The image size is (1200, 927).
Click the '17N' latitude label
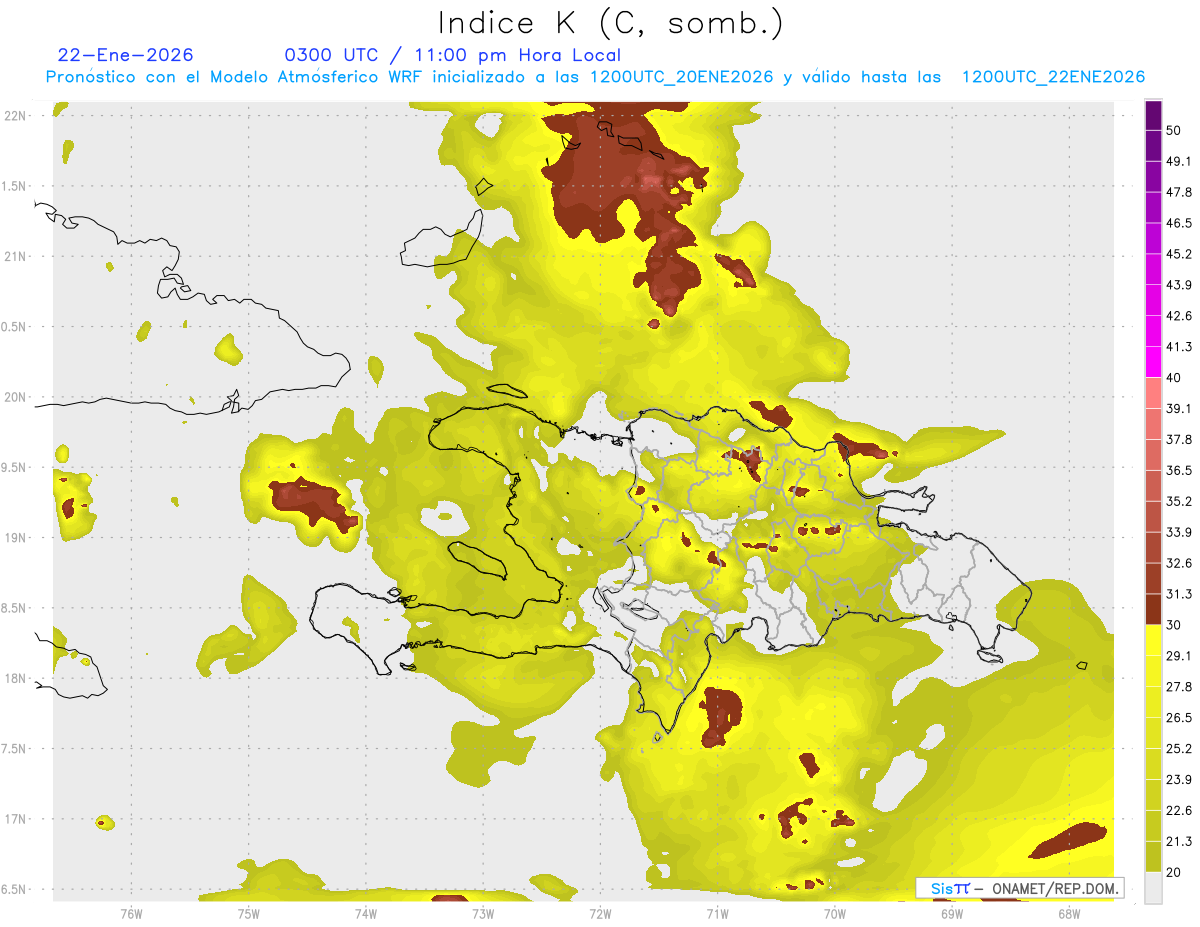point(15,819)
